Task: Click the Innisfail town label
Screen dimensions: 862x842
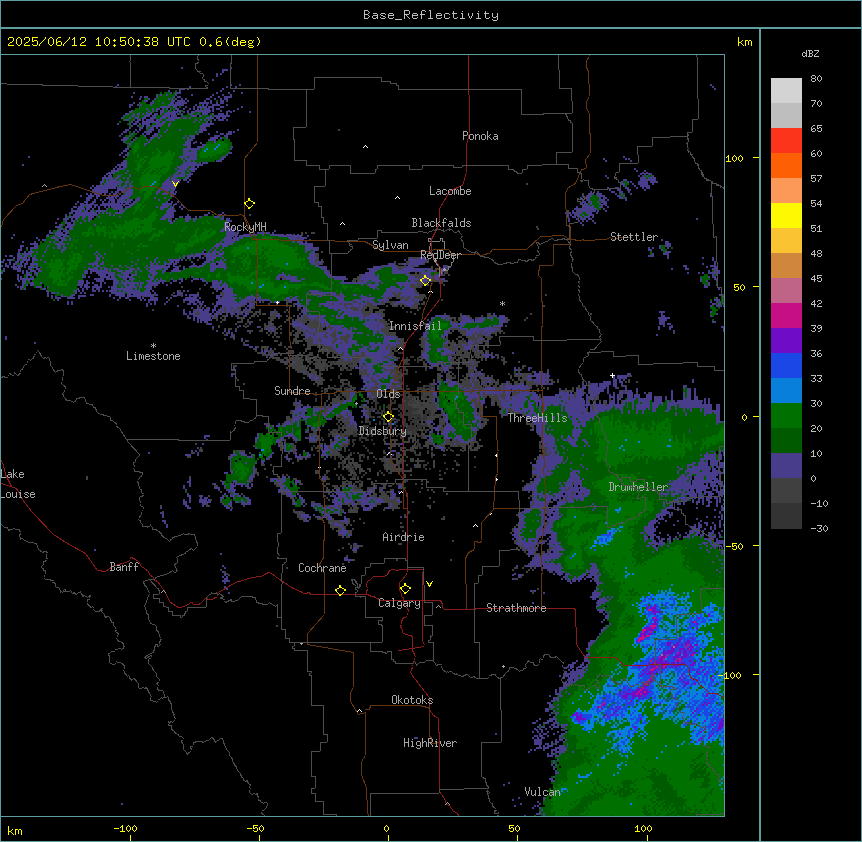Action: pos(415,326)
